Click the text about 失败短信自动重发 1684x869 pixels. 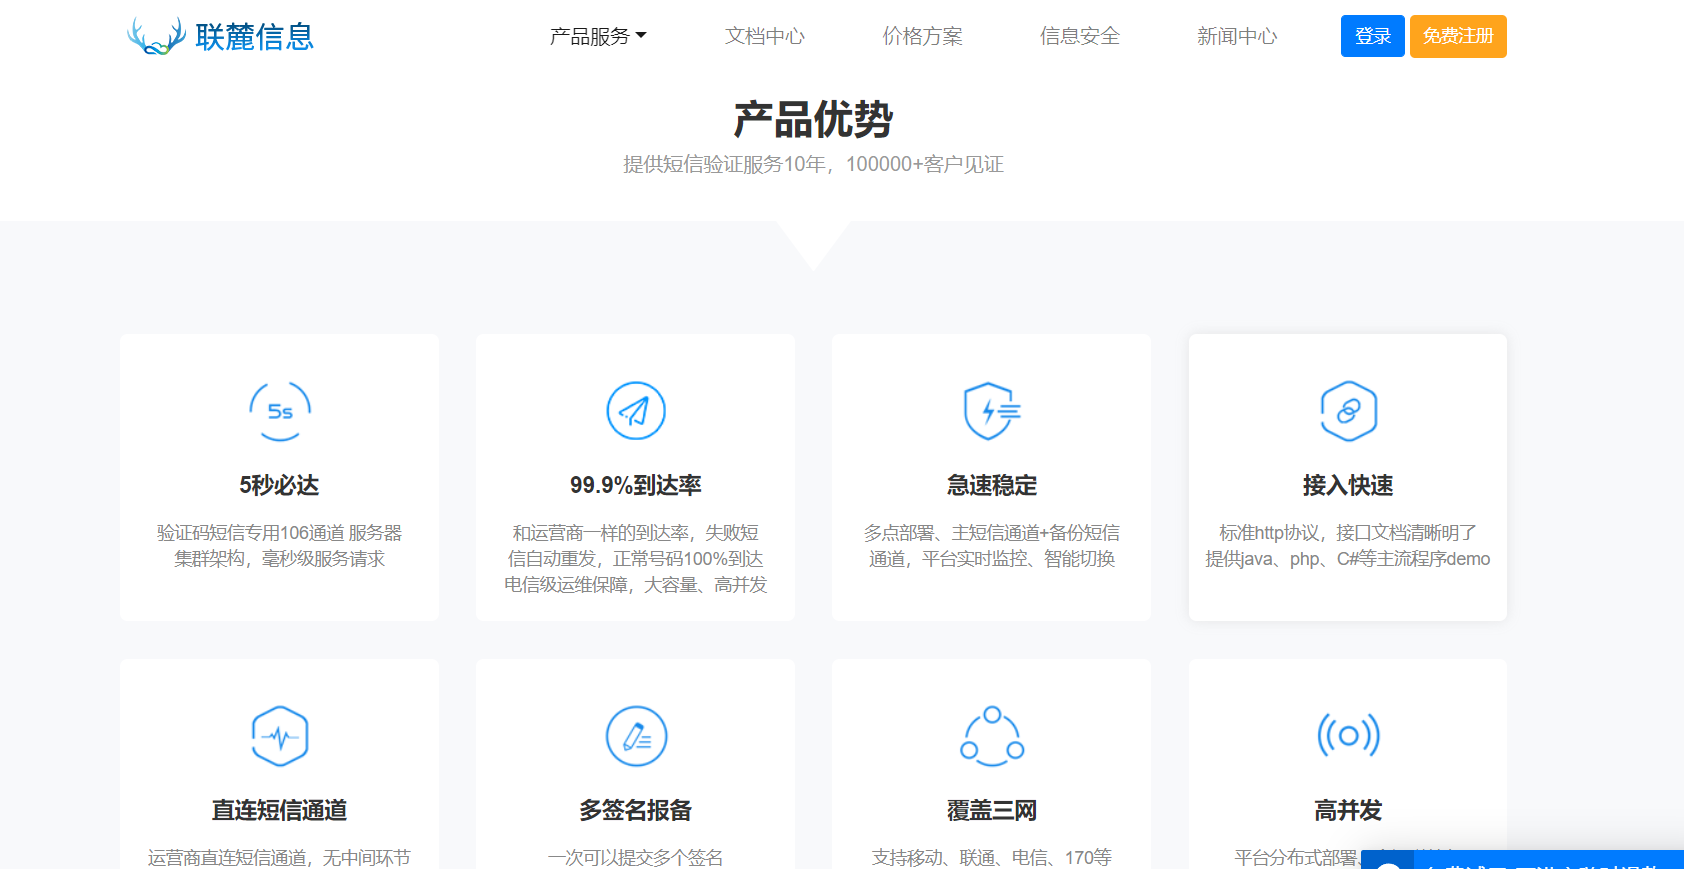point(636,559)
